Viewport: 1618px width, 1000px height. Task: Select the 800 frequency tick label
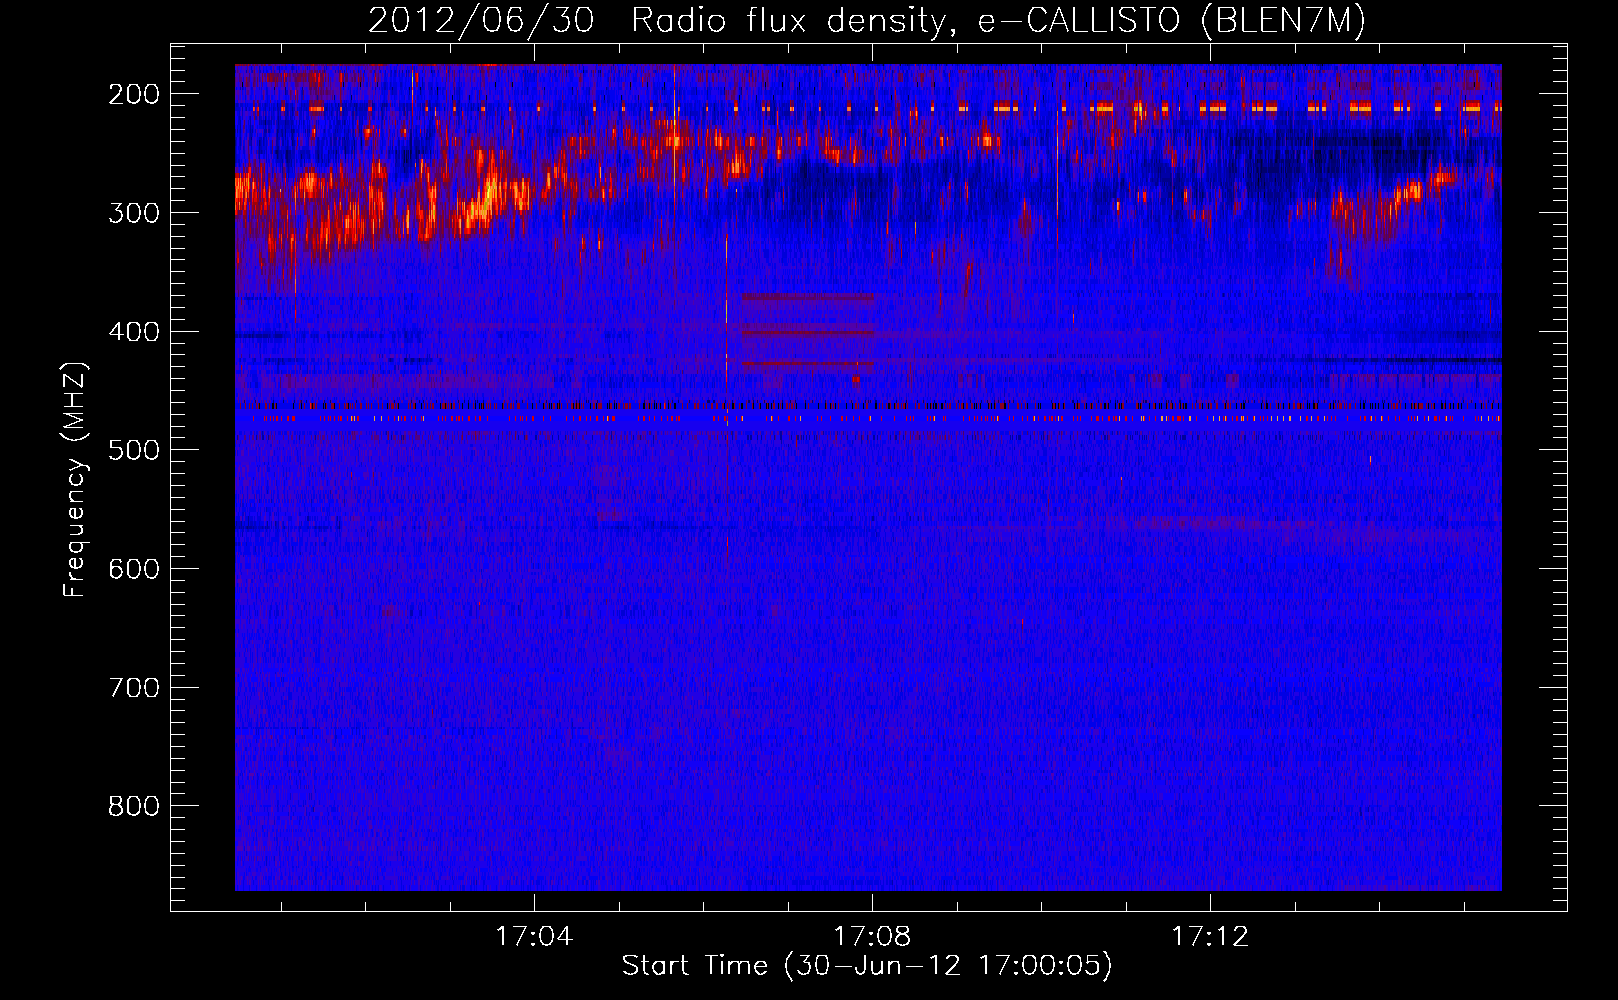pos(133,806)
